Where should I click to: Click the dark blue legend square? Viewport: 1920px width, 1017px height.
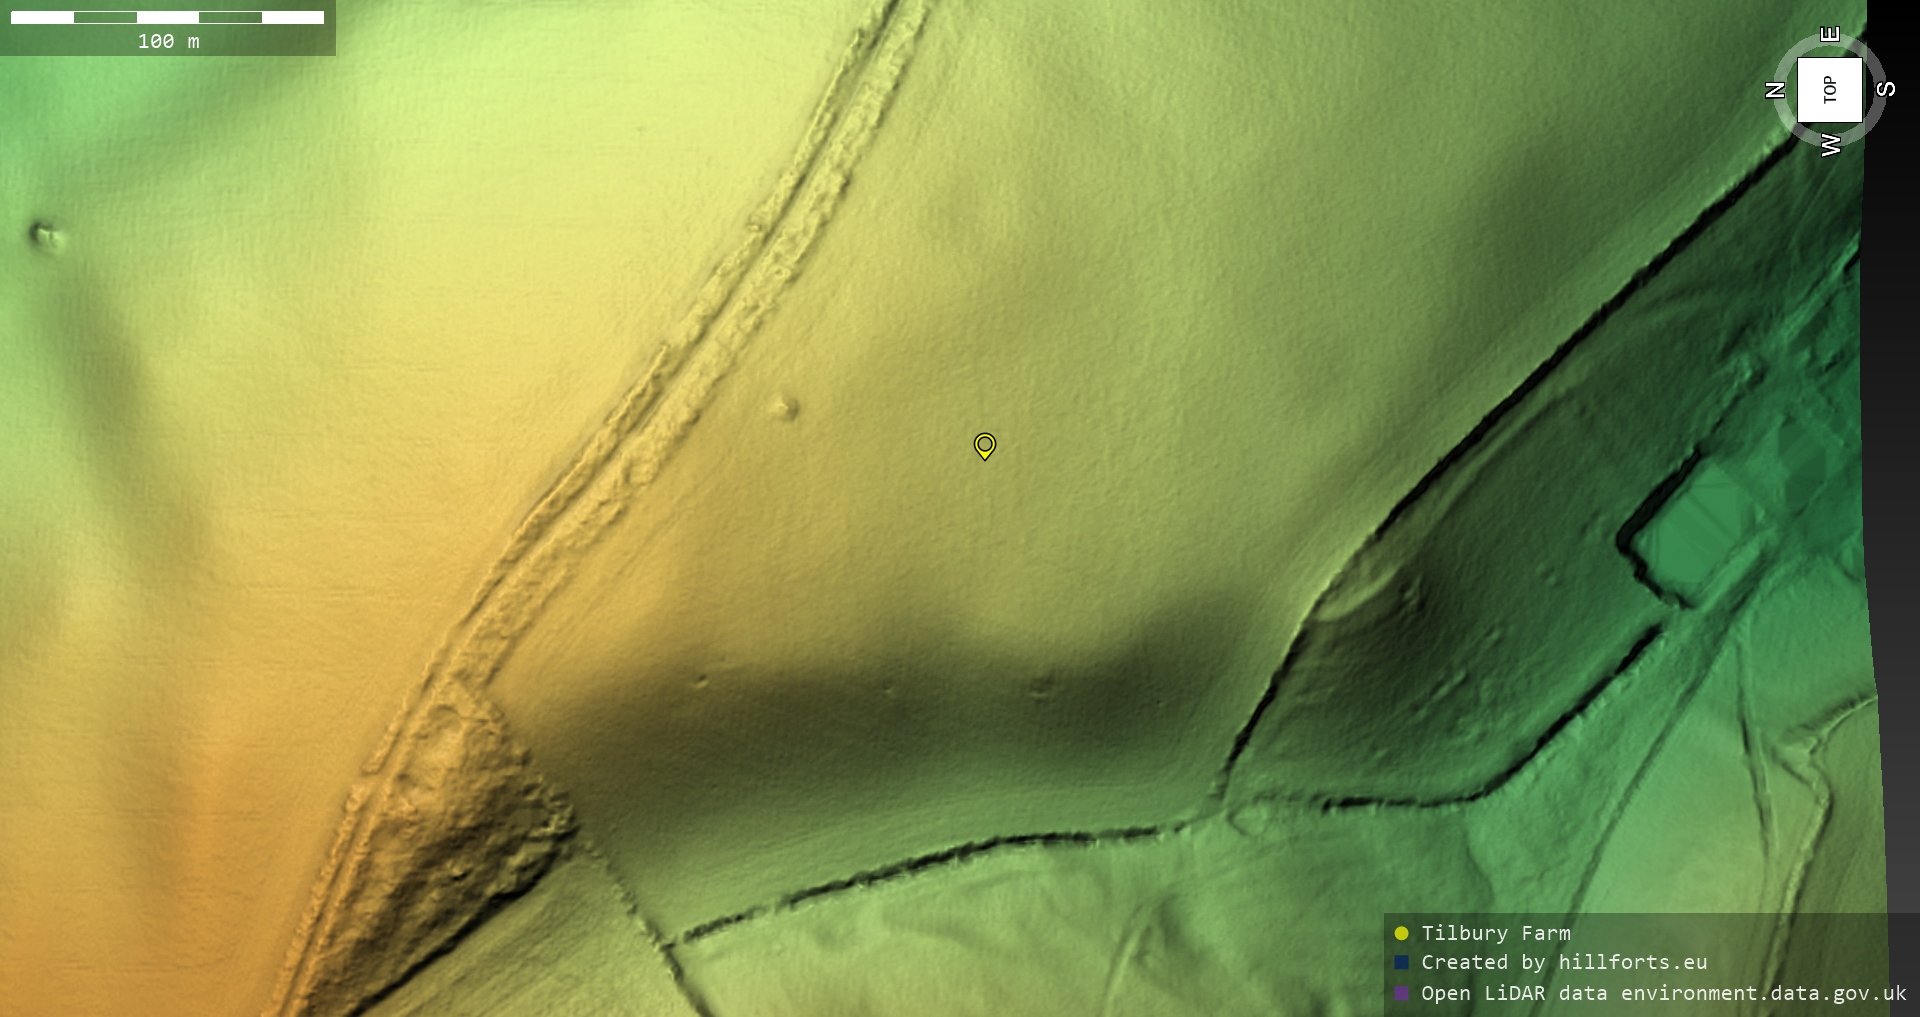(1401, 962)
